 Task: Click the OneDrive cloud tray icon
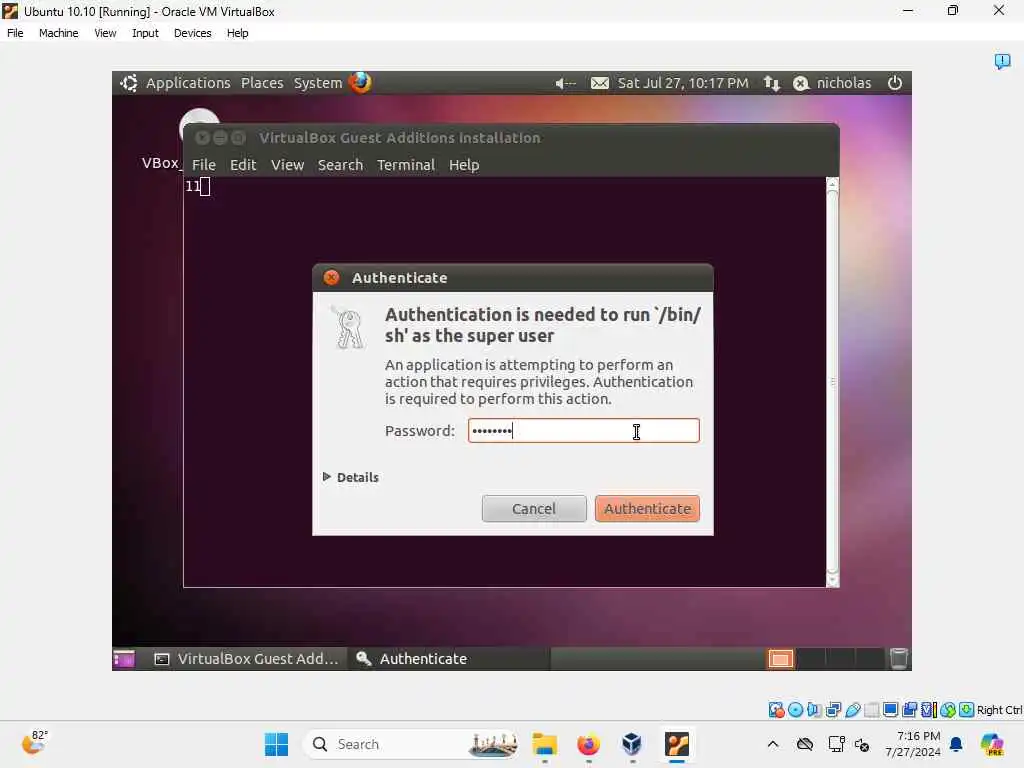805,744
